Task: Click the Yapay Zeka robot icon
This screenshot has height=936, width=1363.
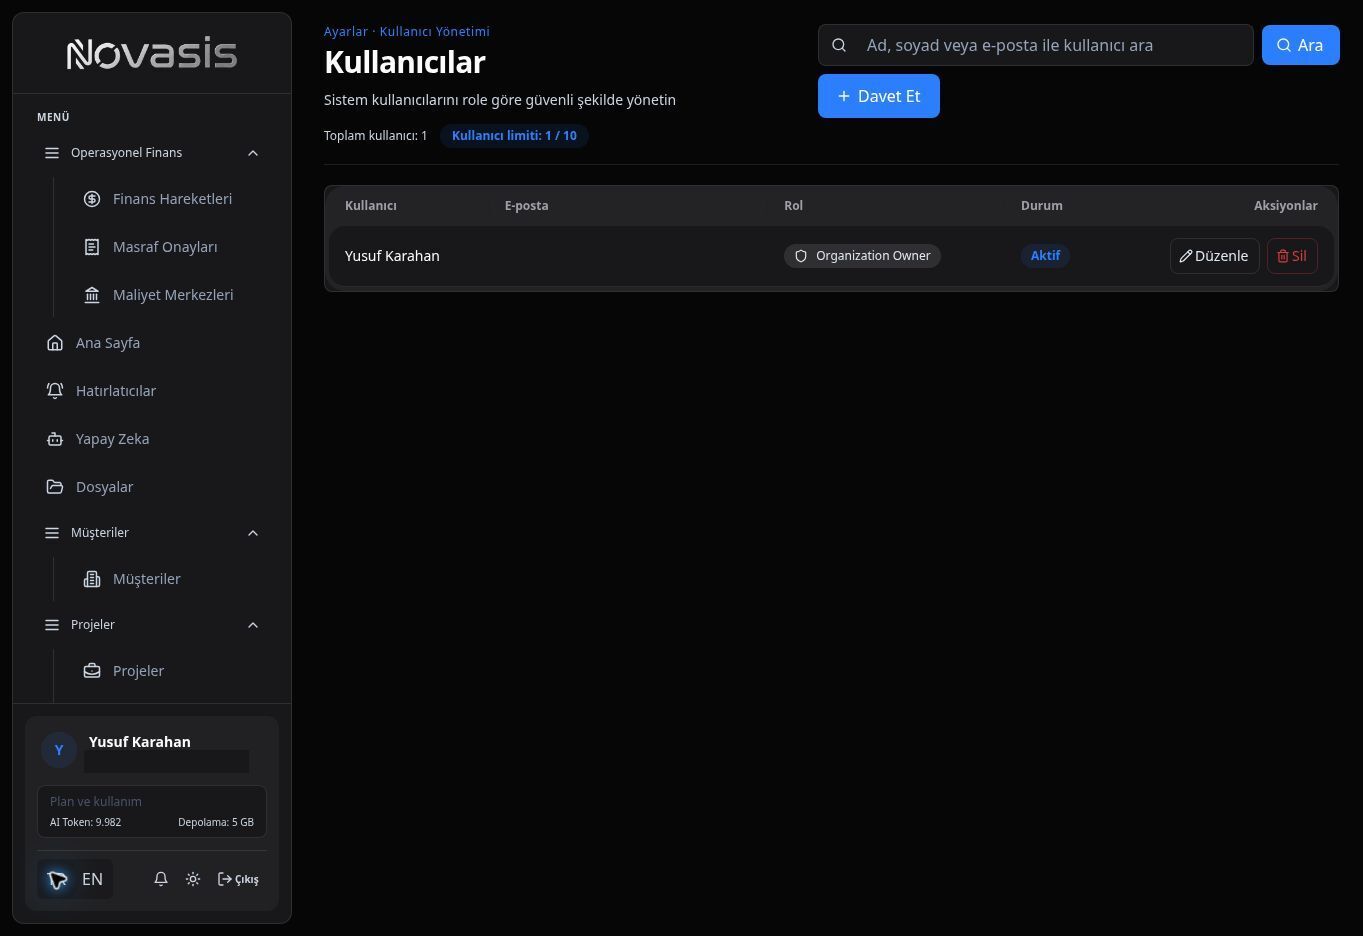Action: (x=55, y=439)
